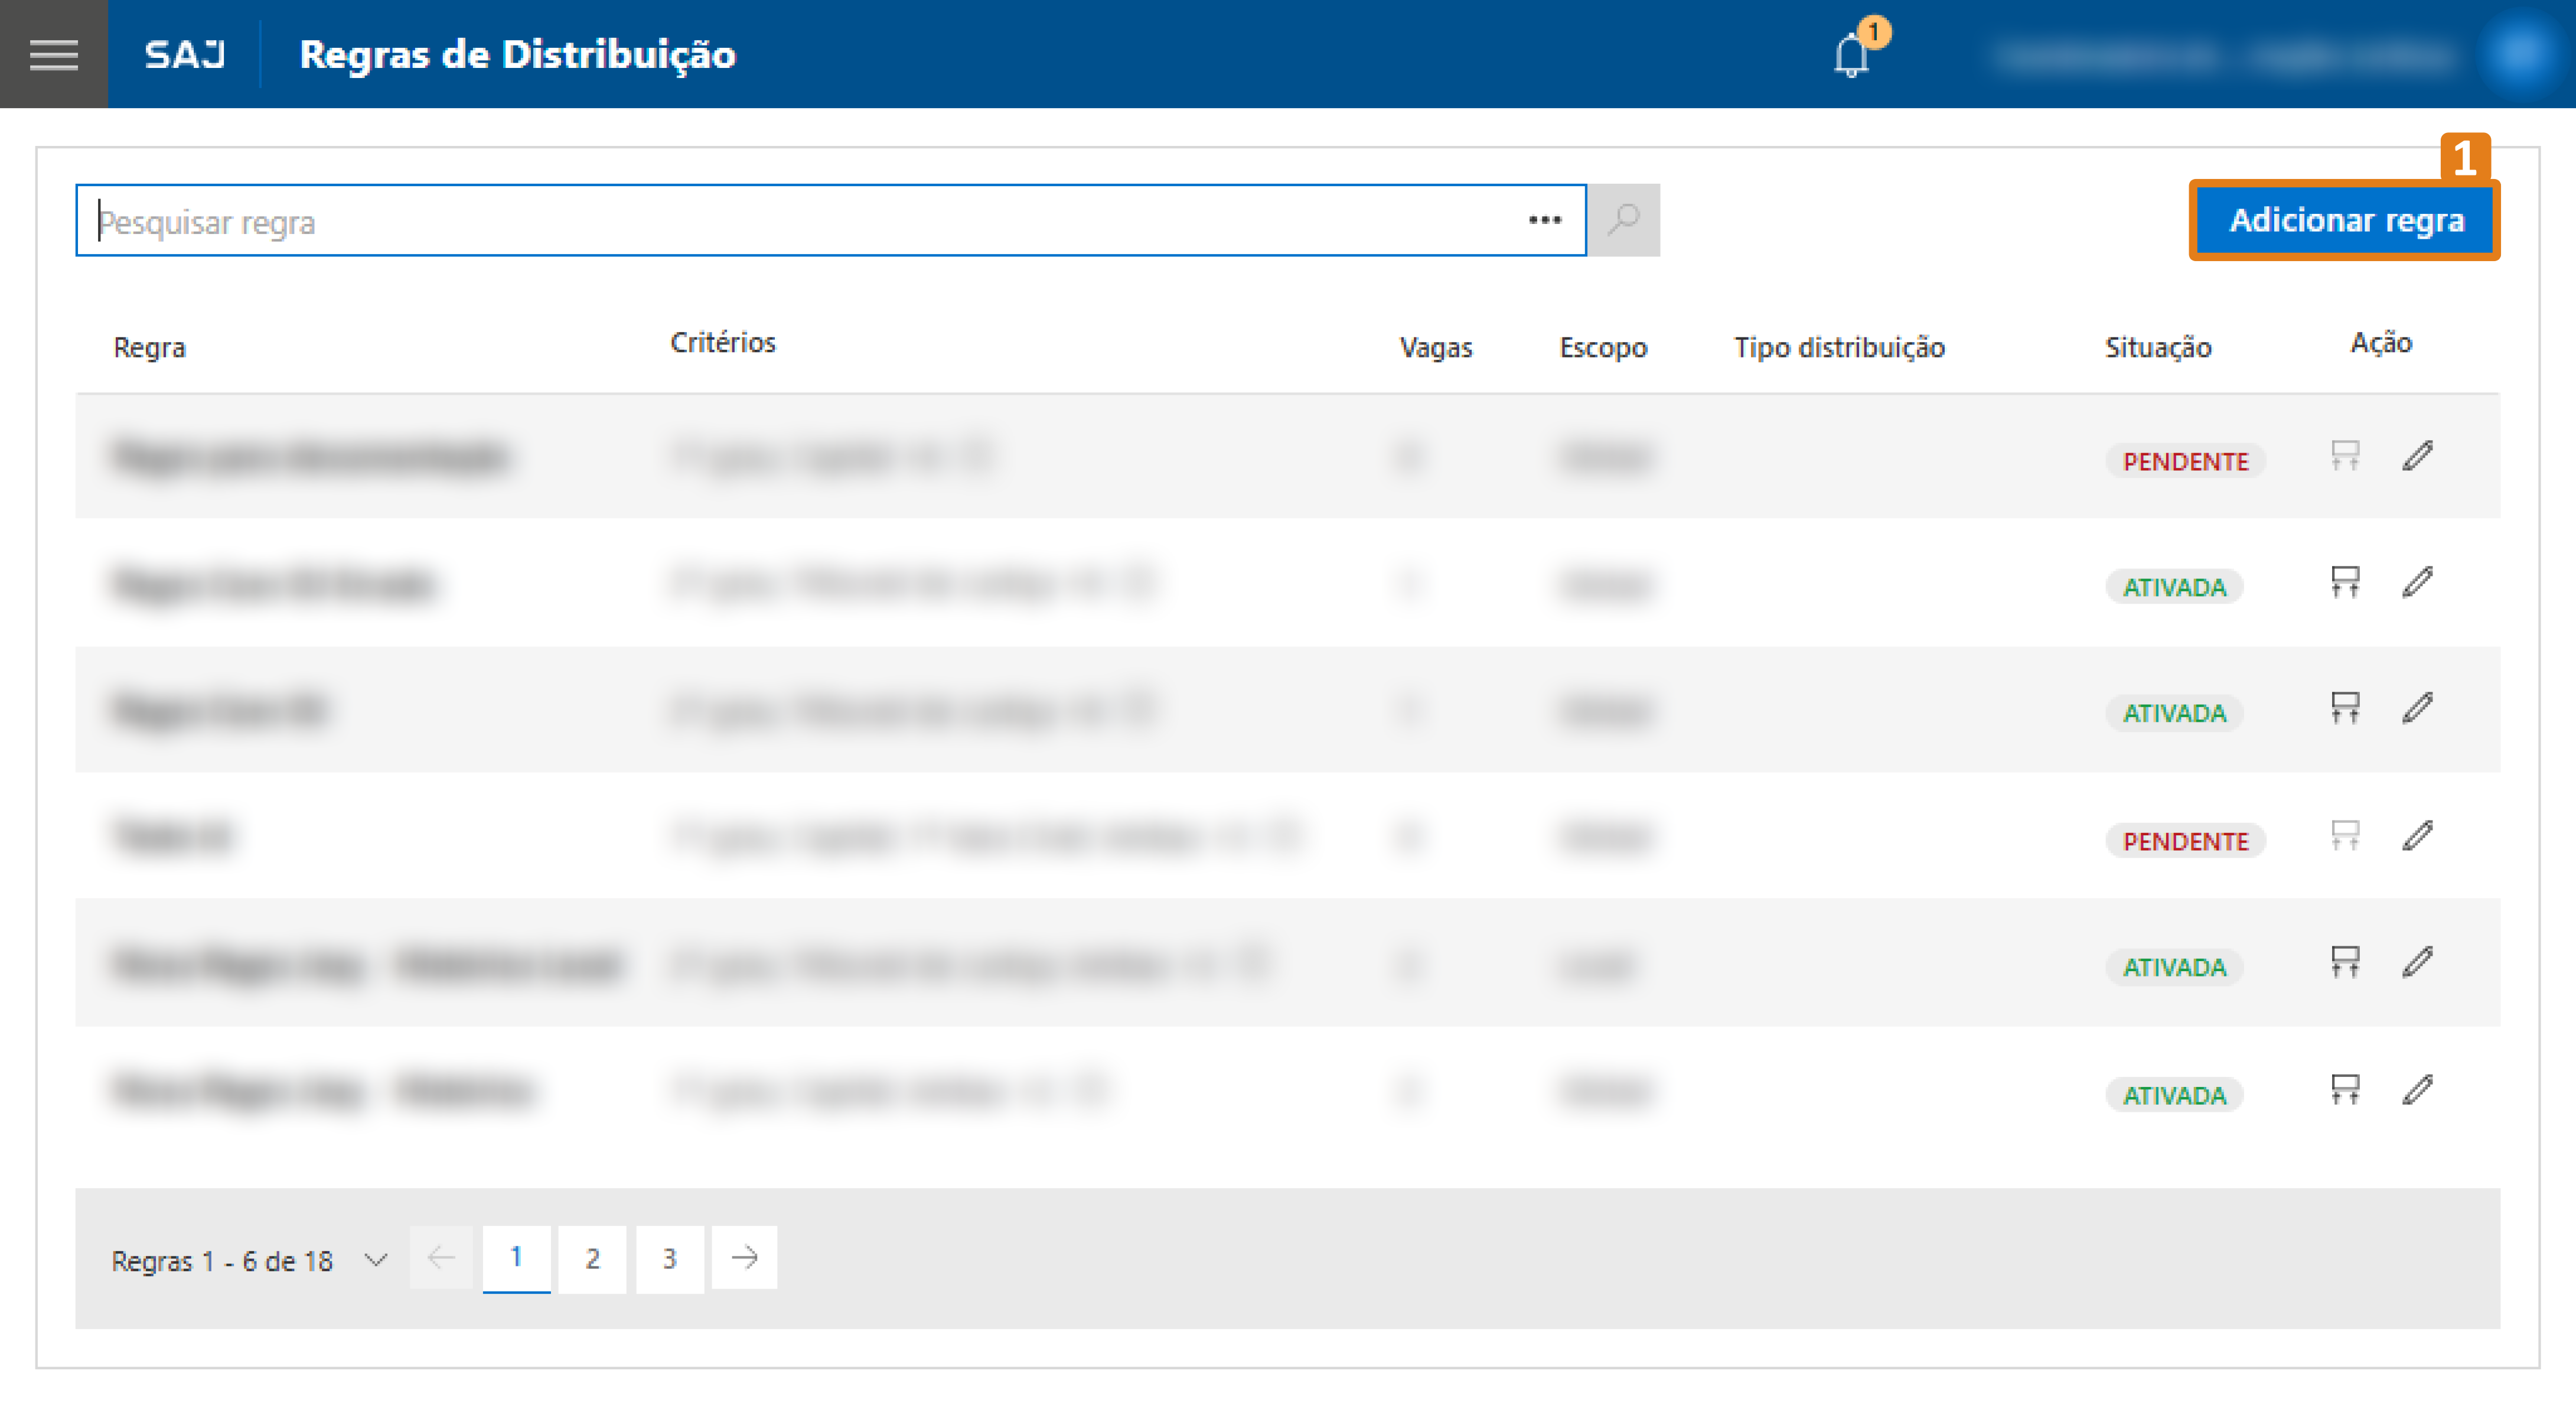This screenshot has width=2576, height=1406.
Task: Click pencil icon on third row rule
Action: (2417, 708)
